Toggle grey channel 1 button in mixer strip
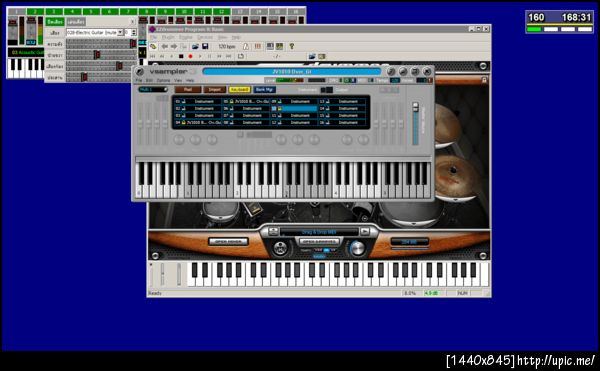 [16, 12]
